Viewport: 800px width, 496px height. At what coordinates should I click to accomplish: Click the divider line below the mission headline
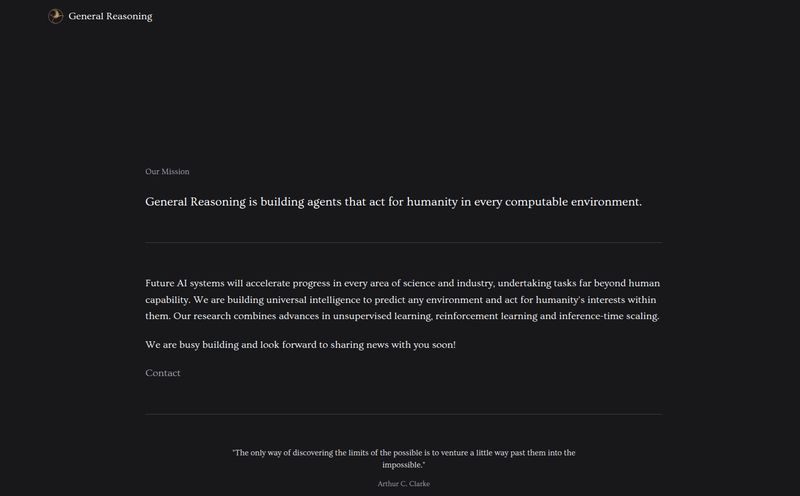404,242
